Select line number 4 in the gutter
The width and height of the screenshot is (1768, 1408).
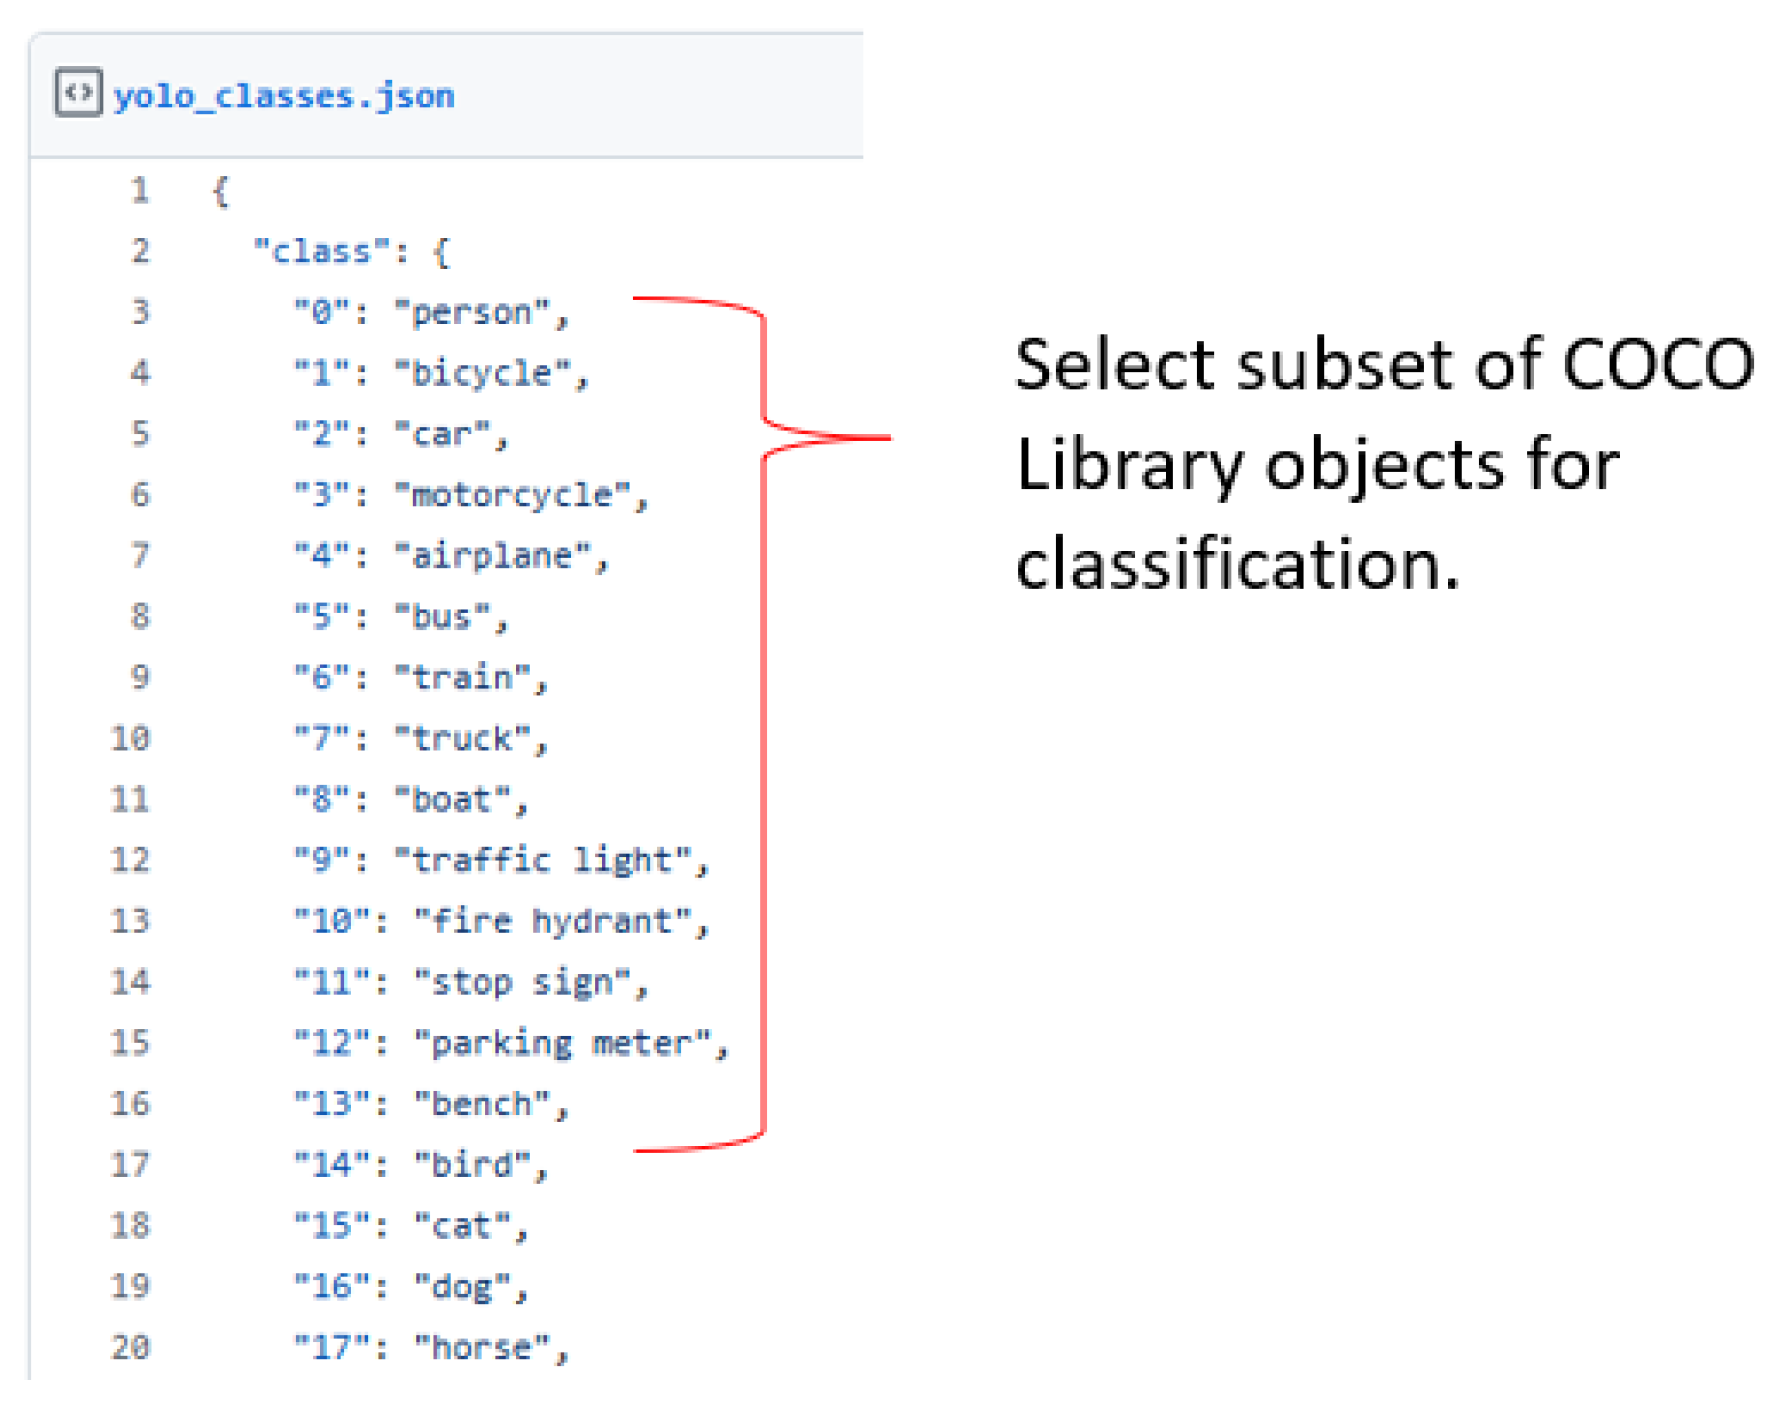click(x=140, y=373)
